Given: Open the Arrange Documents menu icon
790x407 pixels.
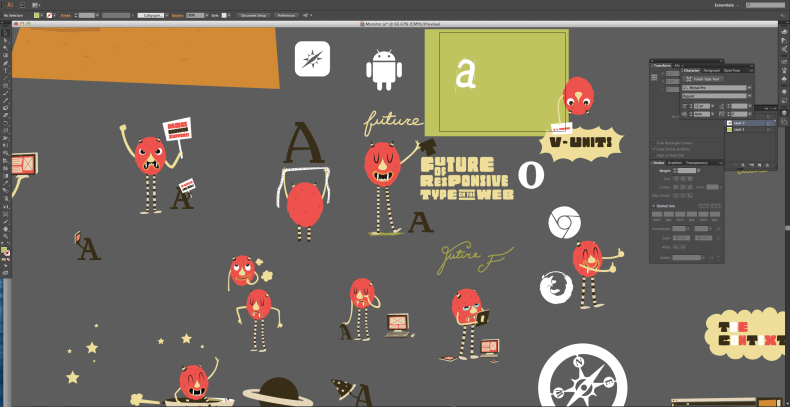Looking at the screenshot, I should click(x=35, y=5).
